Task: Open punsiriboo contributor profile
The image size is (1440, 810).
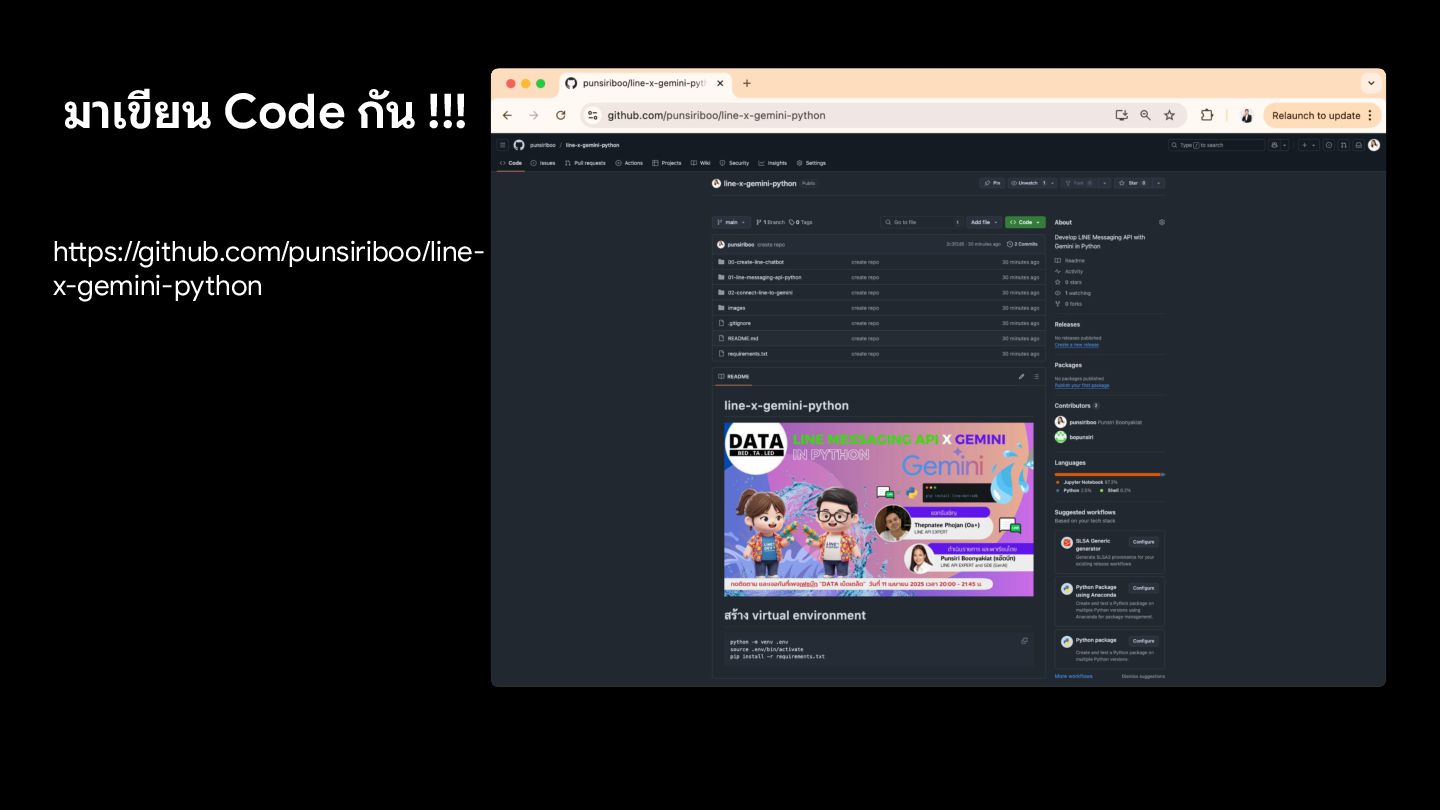Action: (x=1081, y=422)
